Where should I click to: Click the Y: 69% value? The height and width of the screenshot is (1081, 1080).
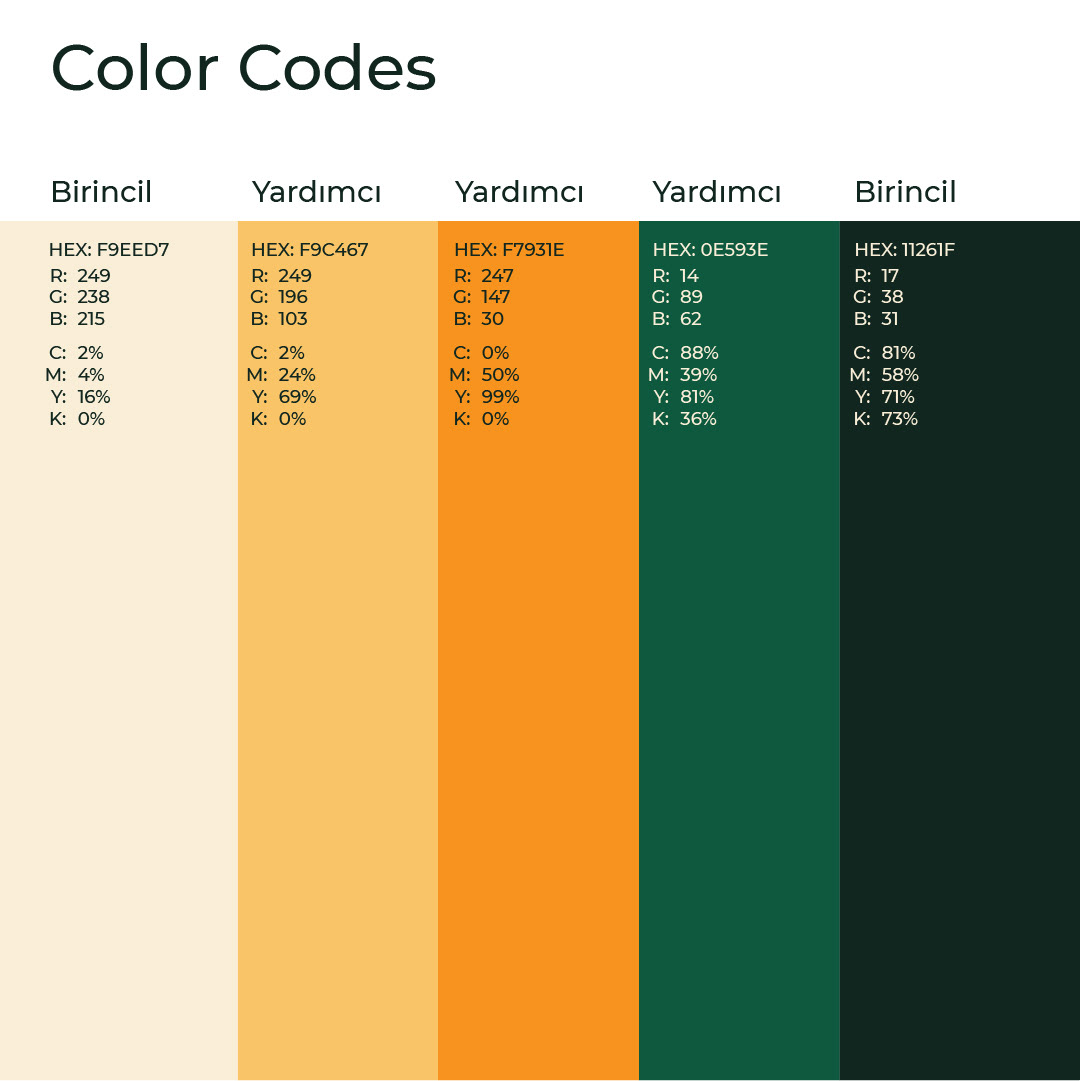284,396
